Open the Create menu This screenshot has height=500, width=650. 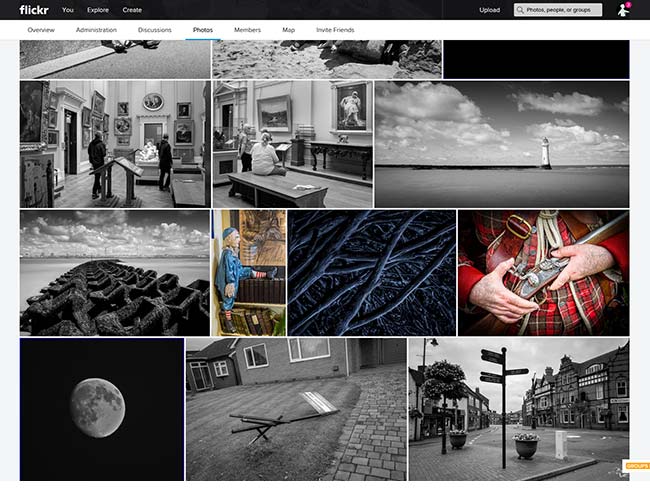pos(132,10)
